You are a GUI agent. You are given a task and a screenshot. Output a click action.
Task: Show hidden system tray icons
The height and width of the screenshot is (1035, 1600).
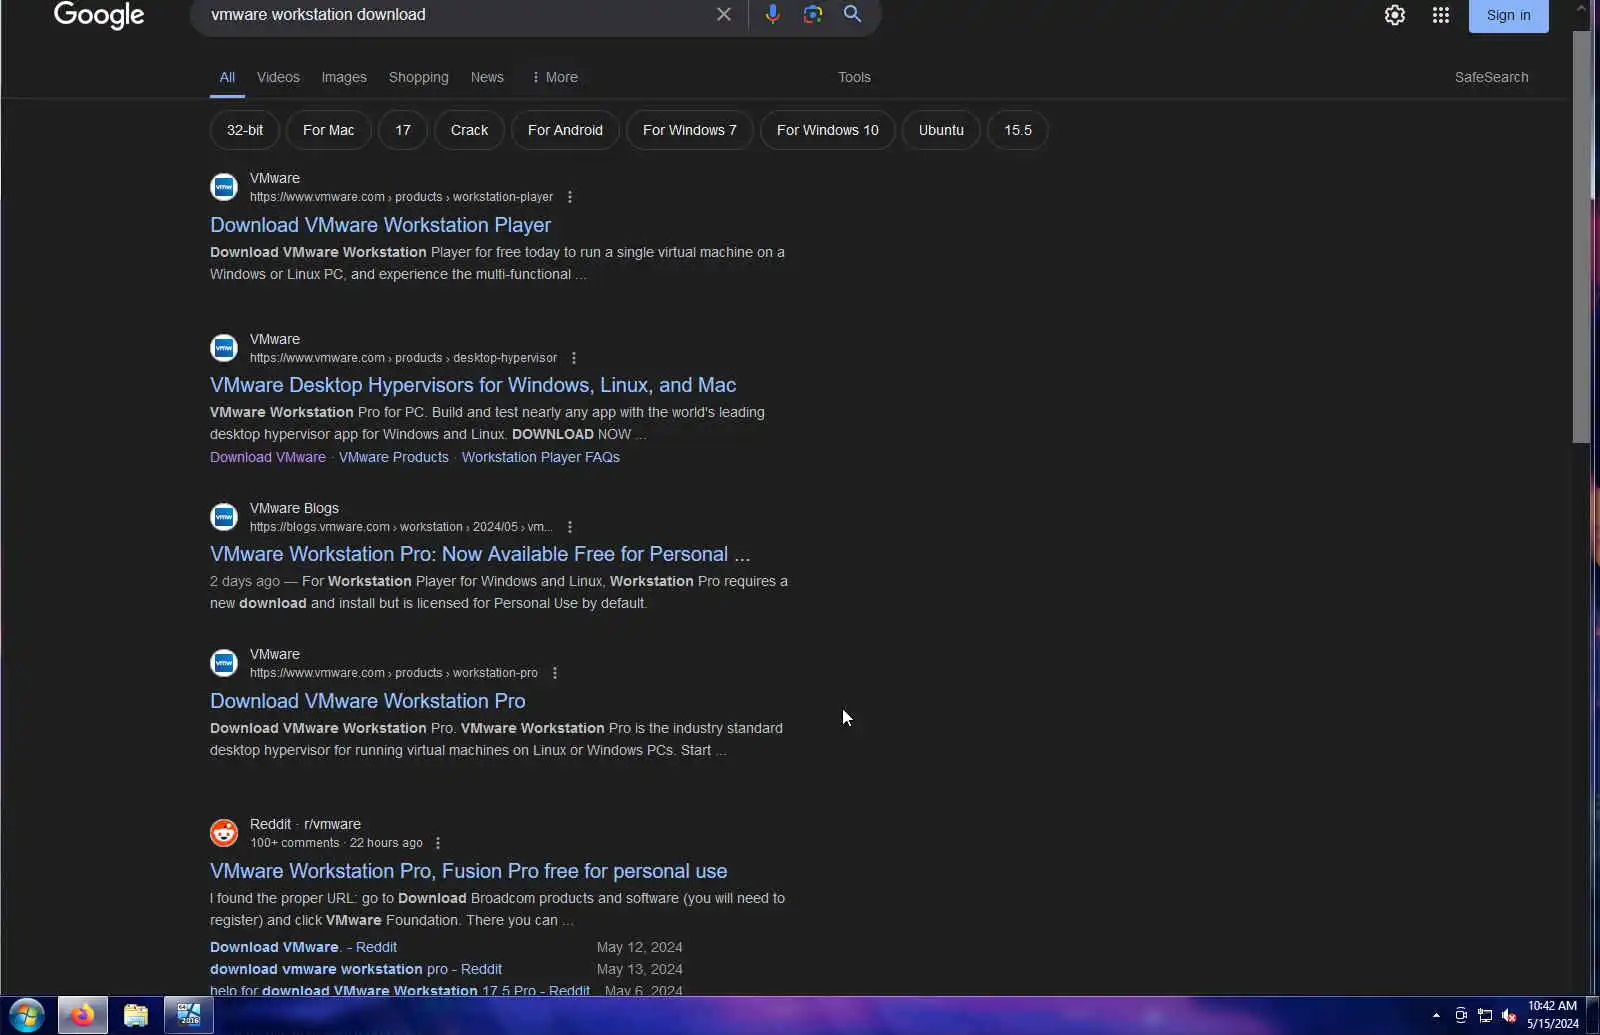[x=1436, y=1016]
